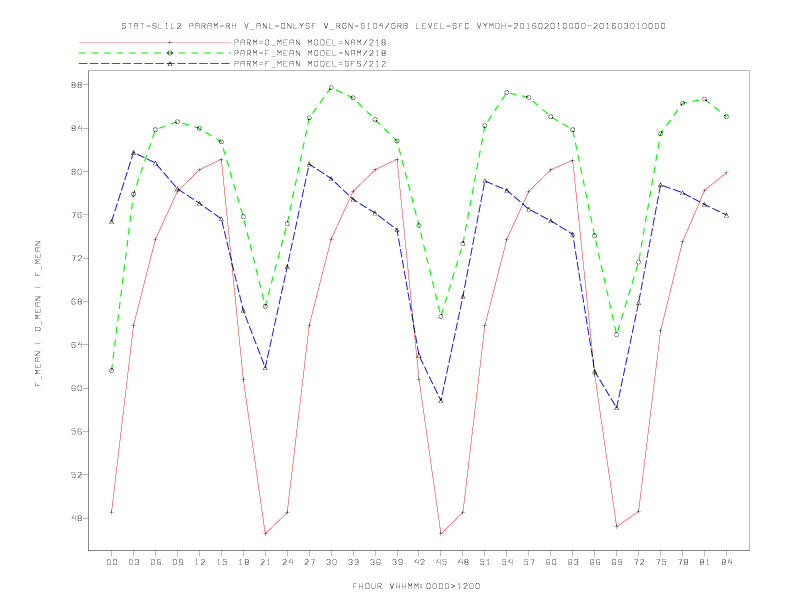Viewport: 792px width, 612px height.
Task: Click y-axis tick label 60
Action: pyautogui.click(x=76, y=388)
